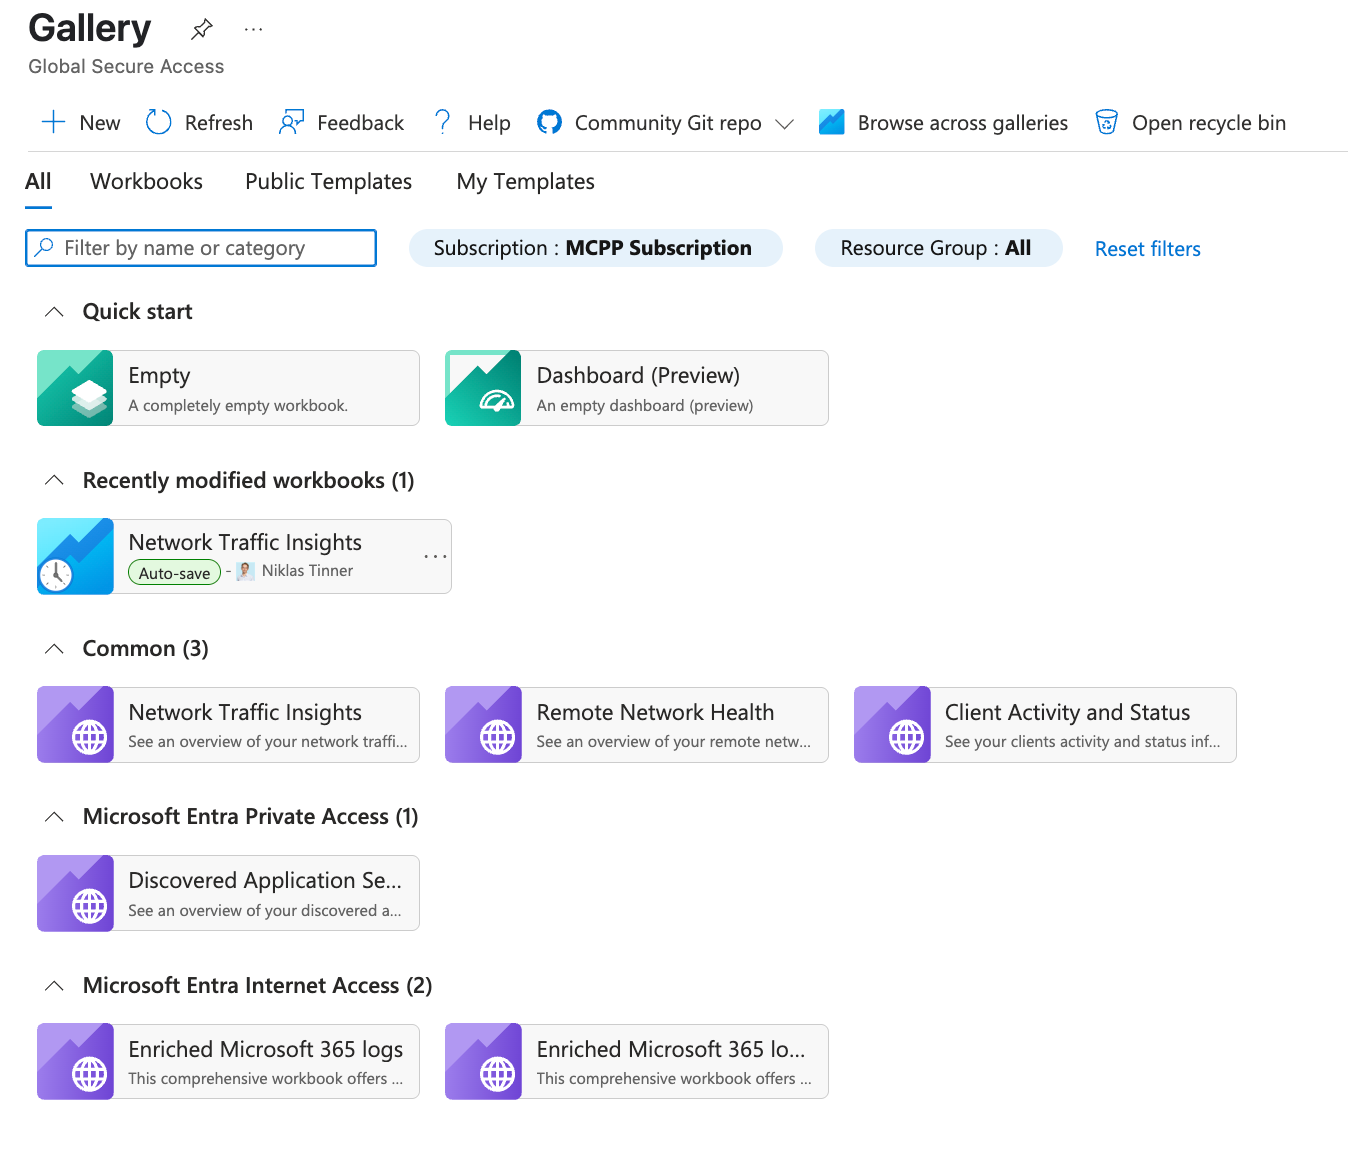
Task: Switch to the Public Templates tab
Action: 328,181
